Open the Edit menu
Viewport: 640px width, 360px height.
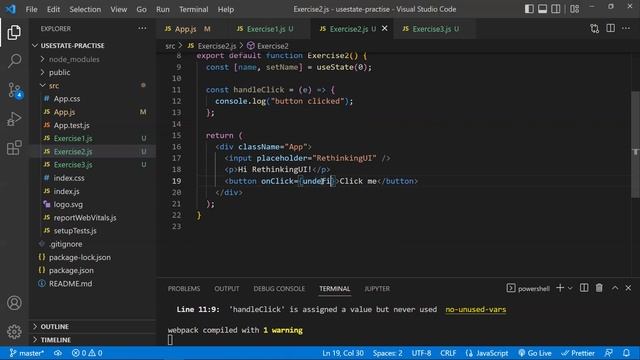click(x=53, y=9)
